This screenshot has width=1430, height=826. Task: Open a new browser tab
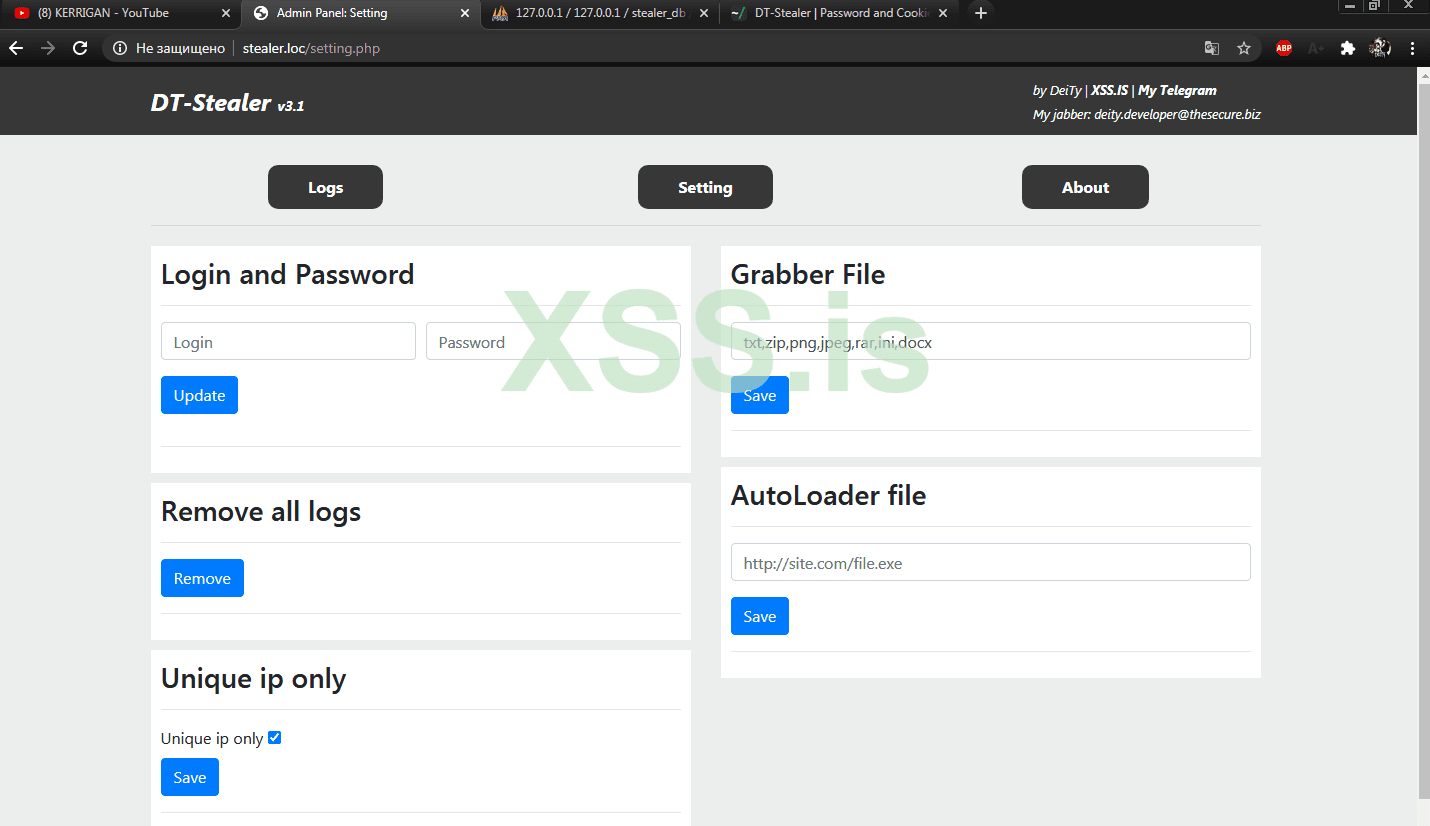[x=981, y=13]
